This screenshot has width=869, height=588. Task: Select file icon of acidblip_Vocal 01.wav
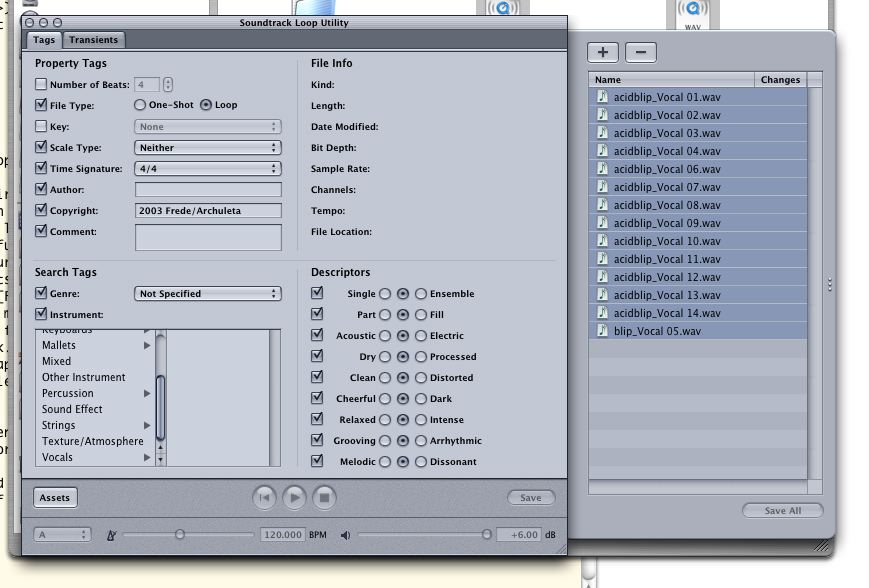tap(602, 96)
